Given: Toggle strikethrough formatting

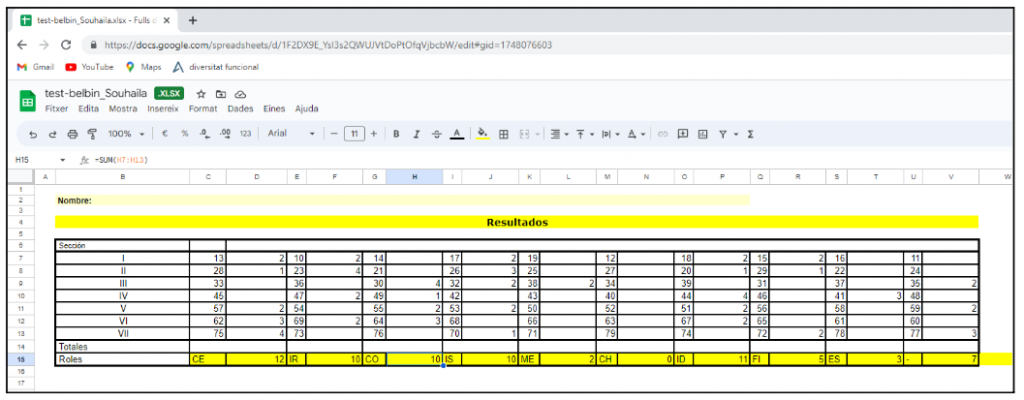Looking at the screenshot, I should (x=435, y=134).
